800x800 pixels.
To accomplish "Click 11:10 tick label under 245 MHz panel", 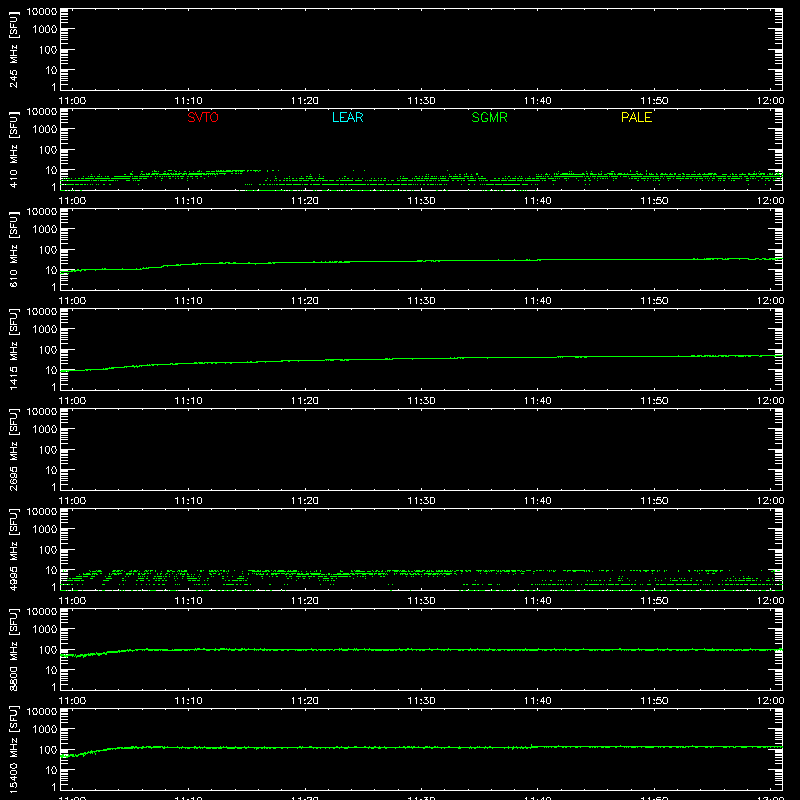I will click(188, 101).
